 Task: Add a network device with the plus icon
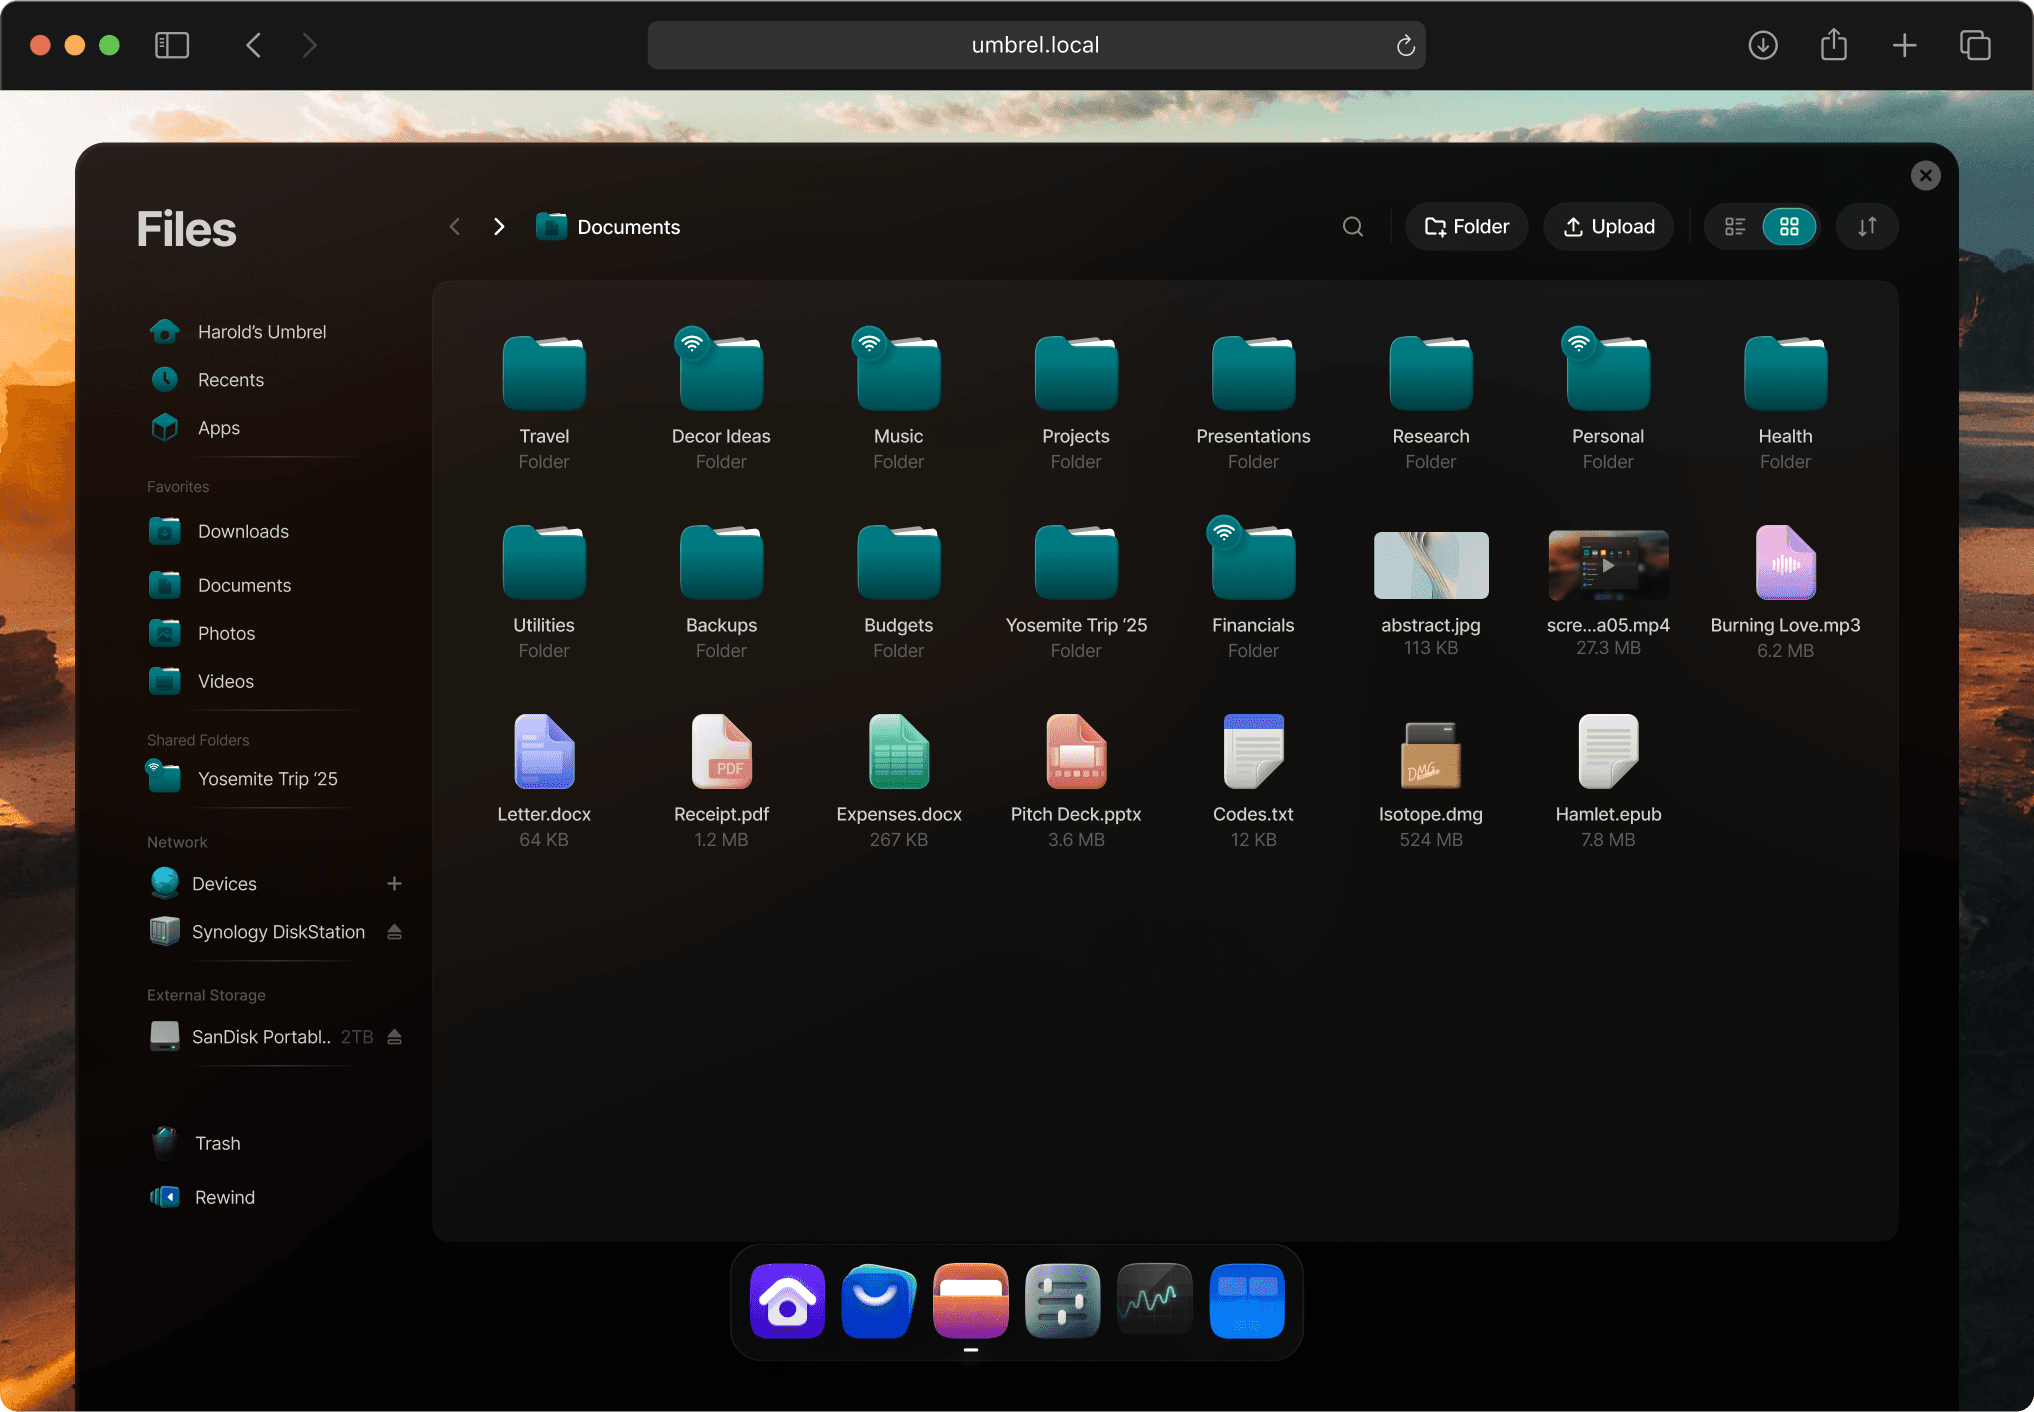394,884
